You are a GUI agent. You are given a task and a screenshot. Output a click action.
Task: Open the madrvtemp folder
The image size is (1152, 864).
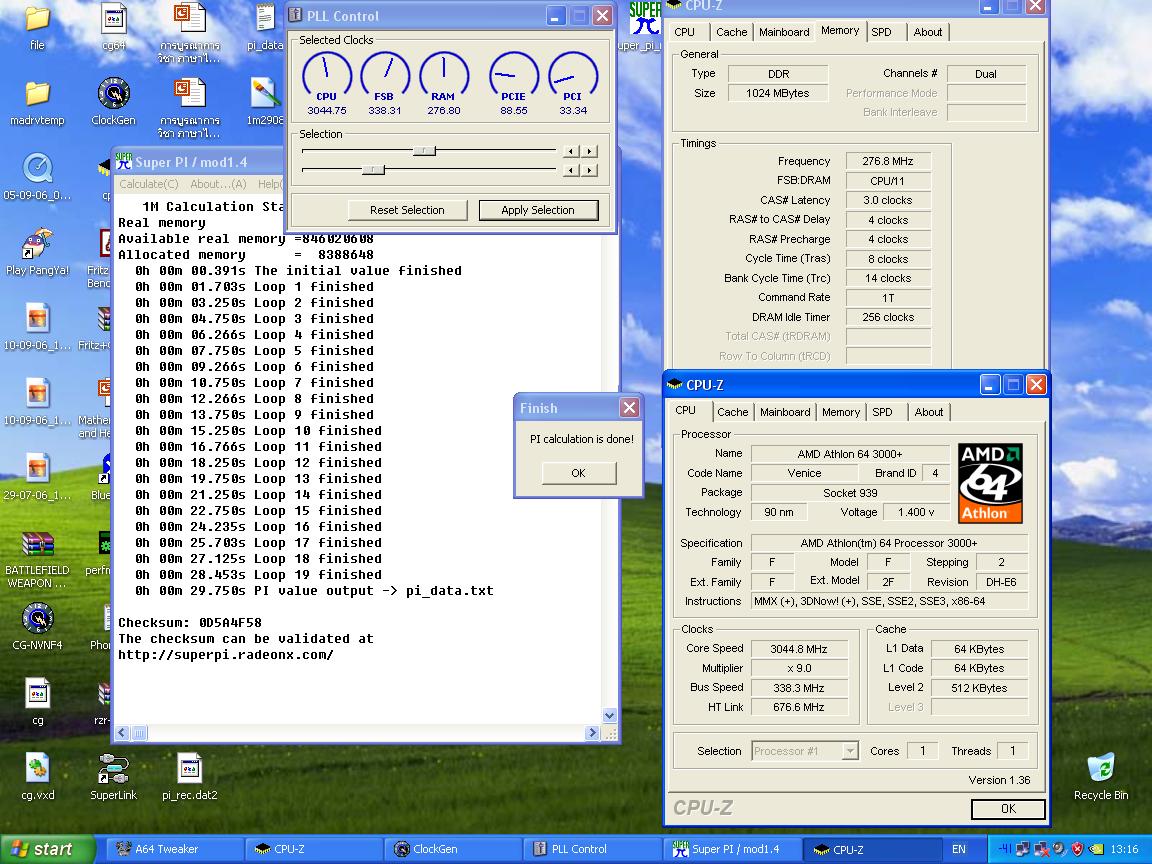pyautogui.click(x=37, y=96)
